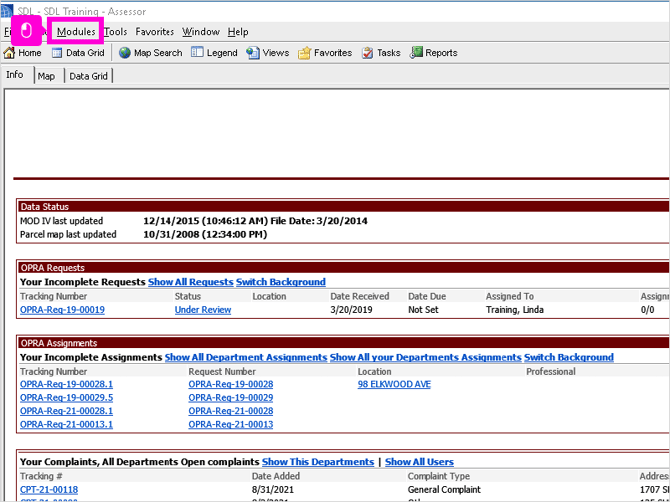Screen dimensions: 670x502
Task: Click Show All Requests link
Action: (x=191, y=282)
